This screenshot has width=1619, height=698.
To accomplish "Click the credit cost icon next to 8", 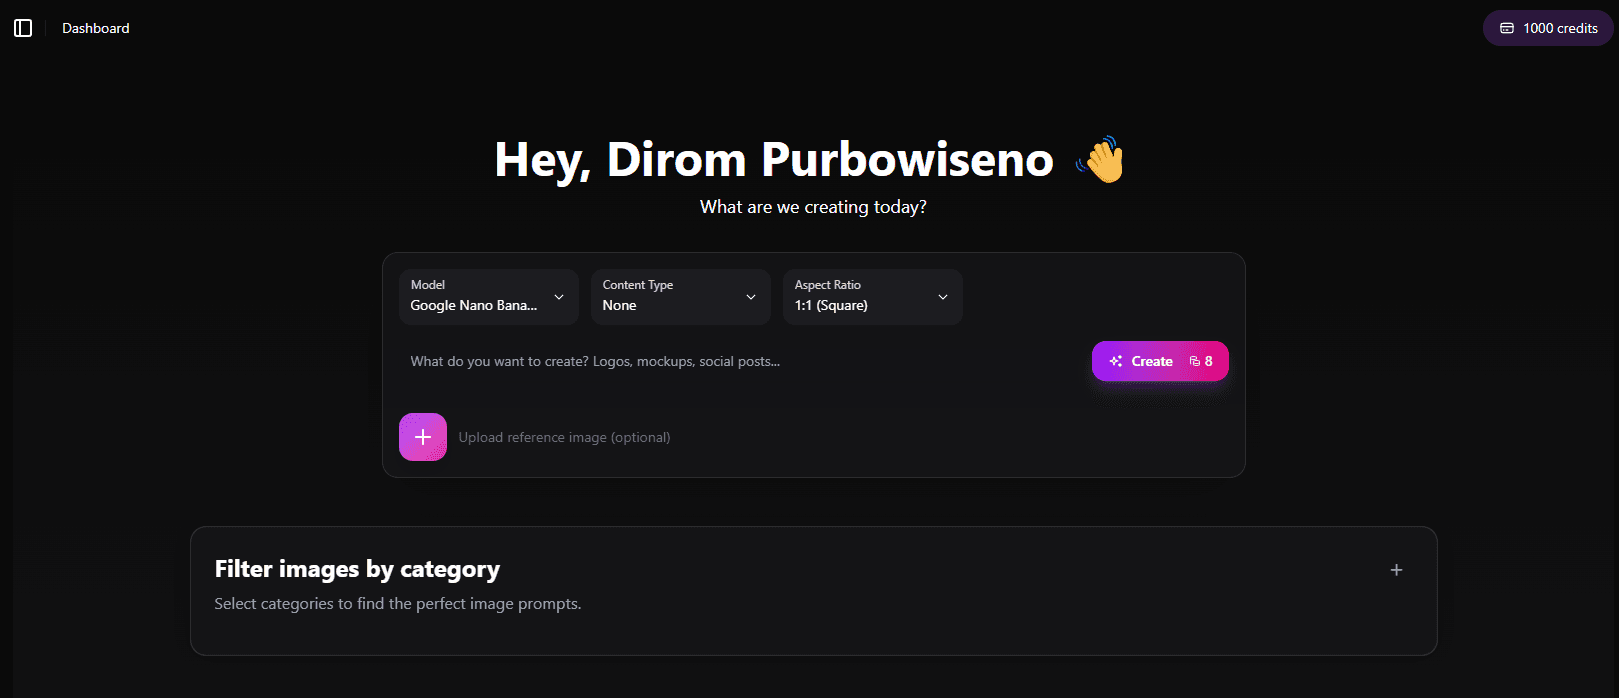I will point(1194,361).
